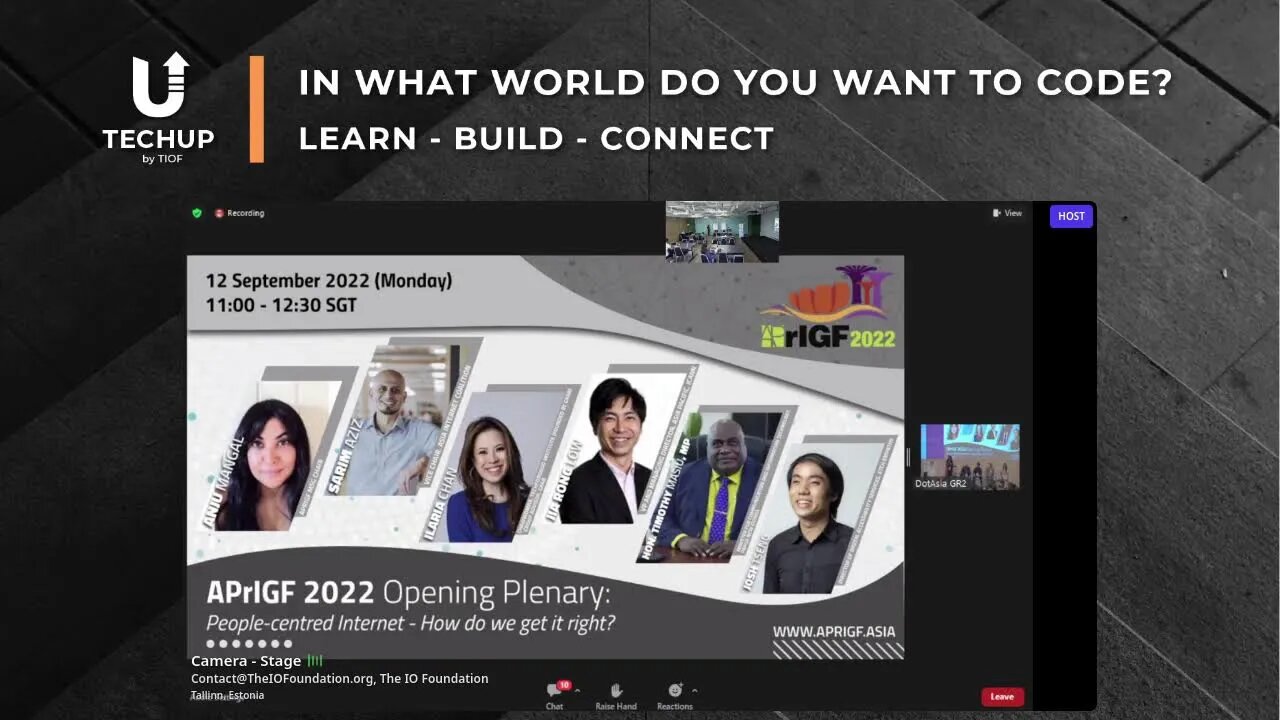Expand the Chat options caret

pos(577,690)
